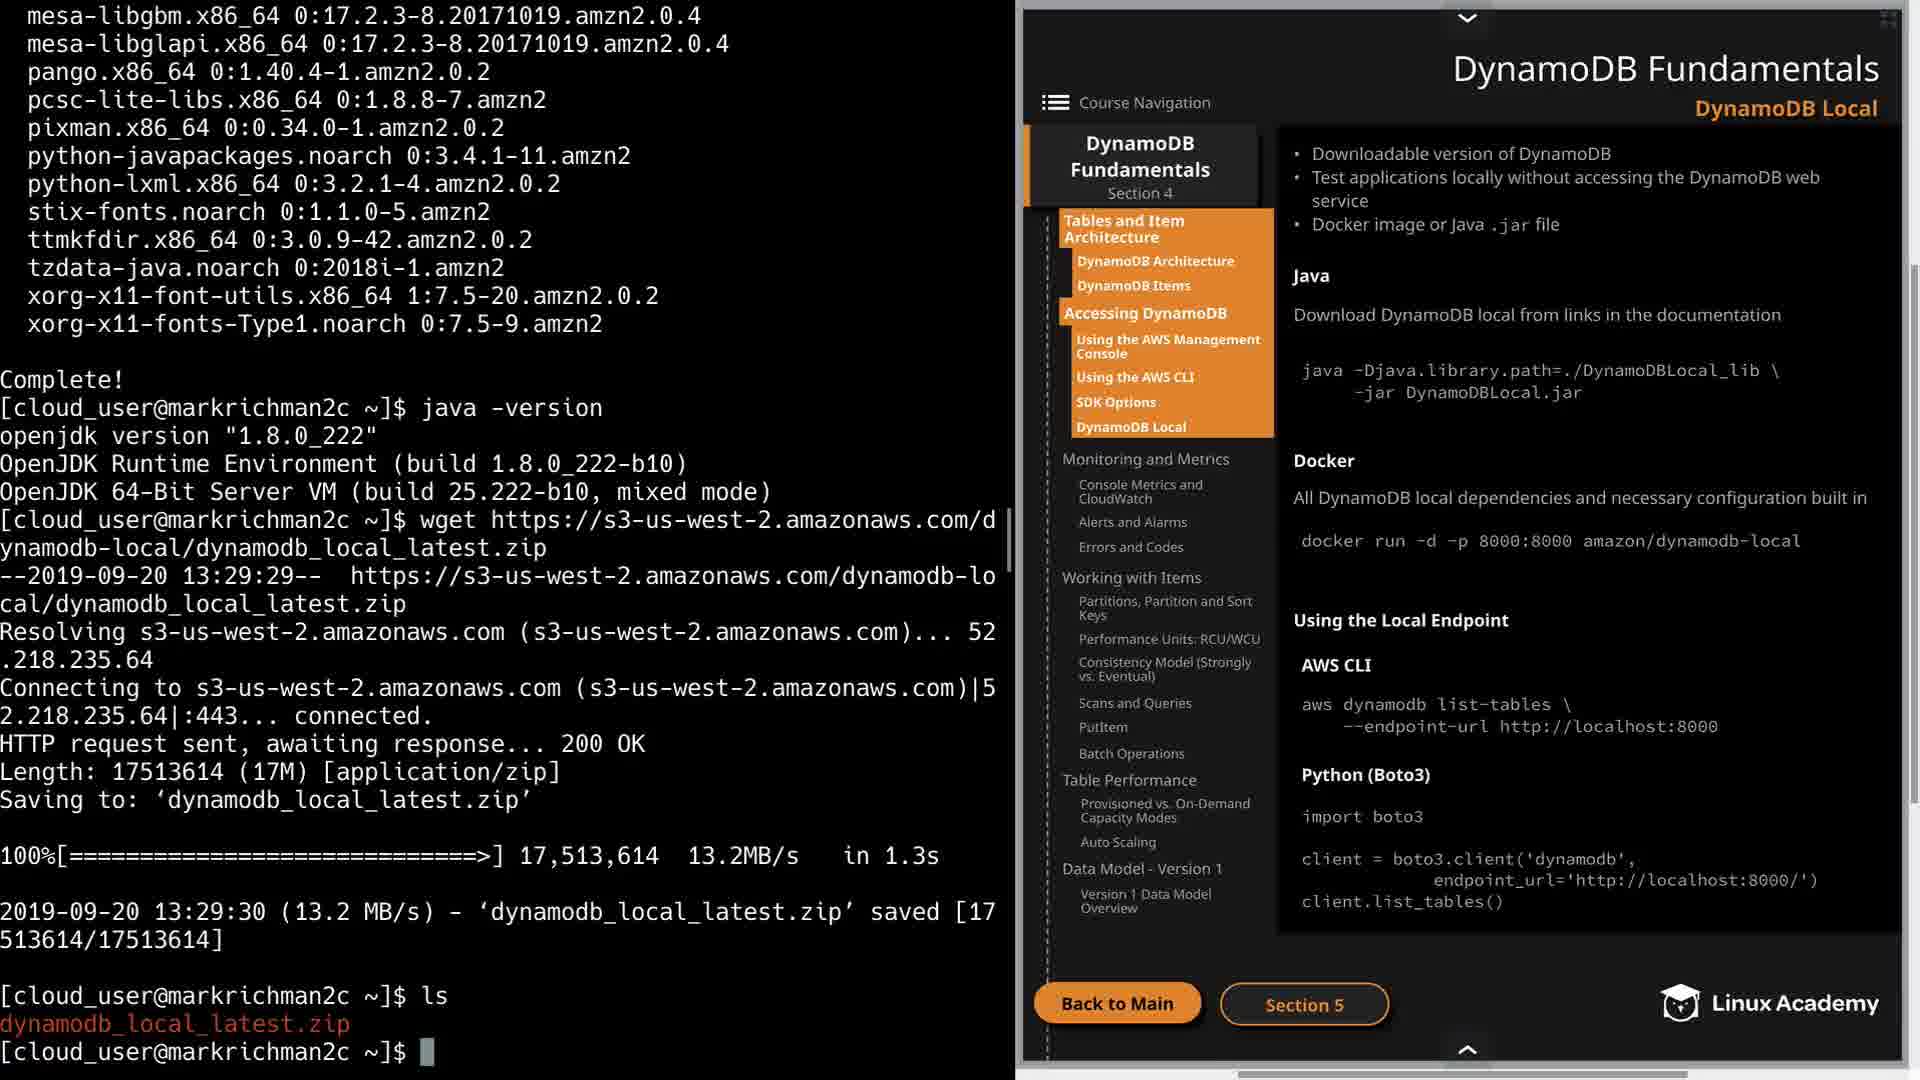This screenshot has width=1920, height=1080.
Task: Select the Auto Scaling lesson
Action: (x=1118, y=842)
